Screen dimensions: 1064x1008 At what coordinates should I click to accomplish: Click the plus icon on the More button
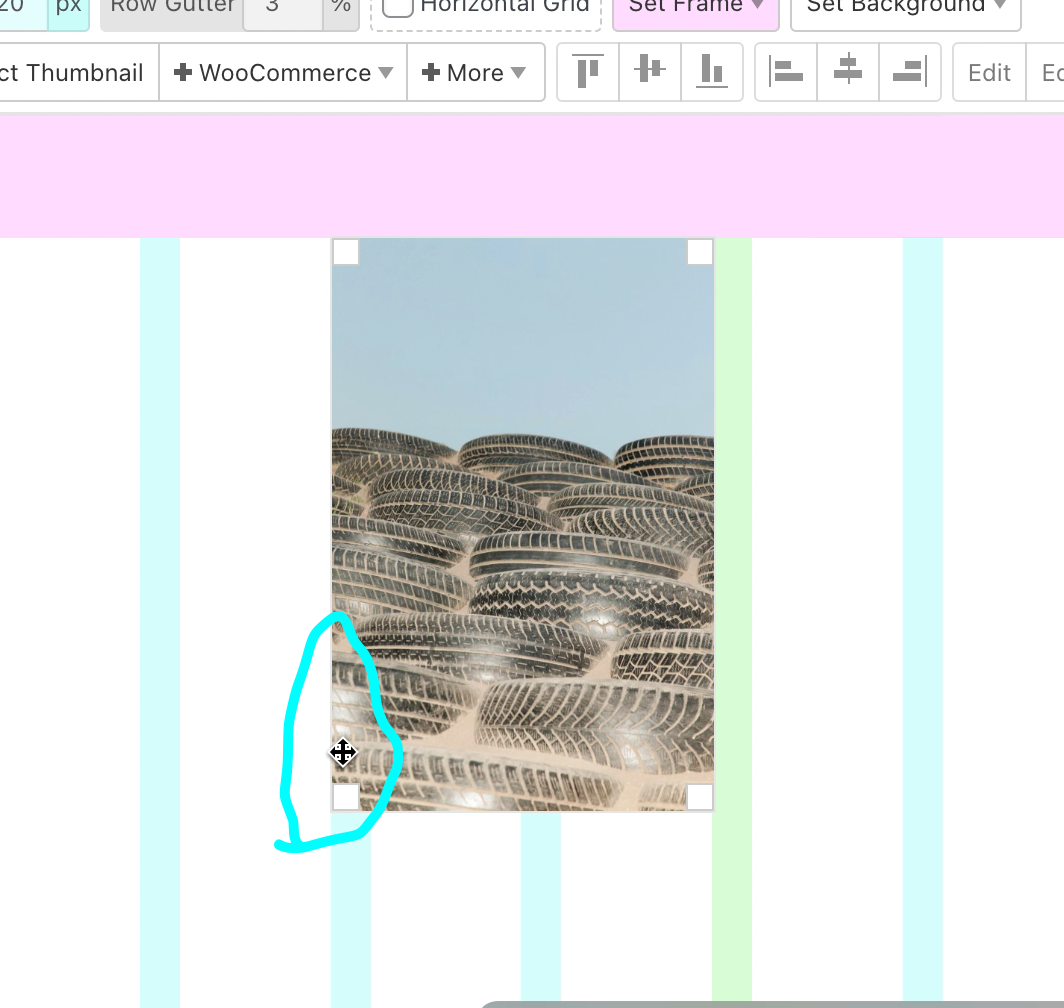pyautogui.click(x=430, y=72)
